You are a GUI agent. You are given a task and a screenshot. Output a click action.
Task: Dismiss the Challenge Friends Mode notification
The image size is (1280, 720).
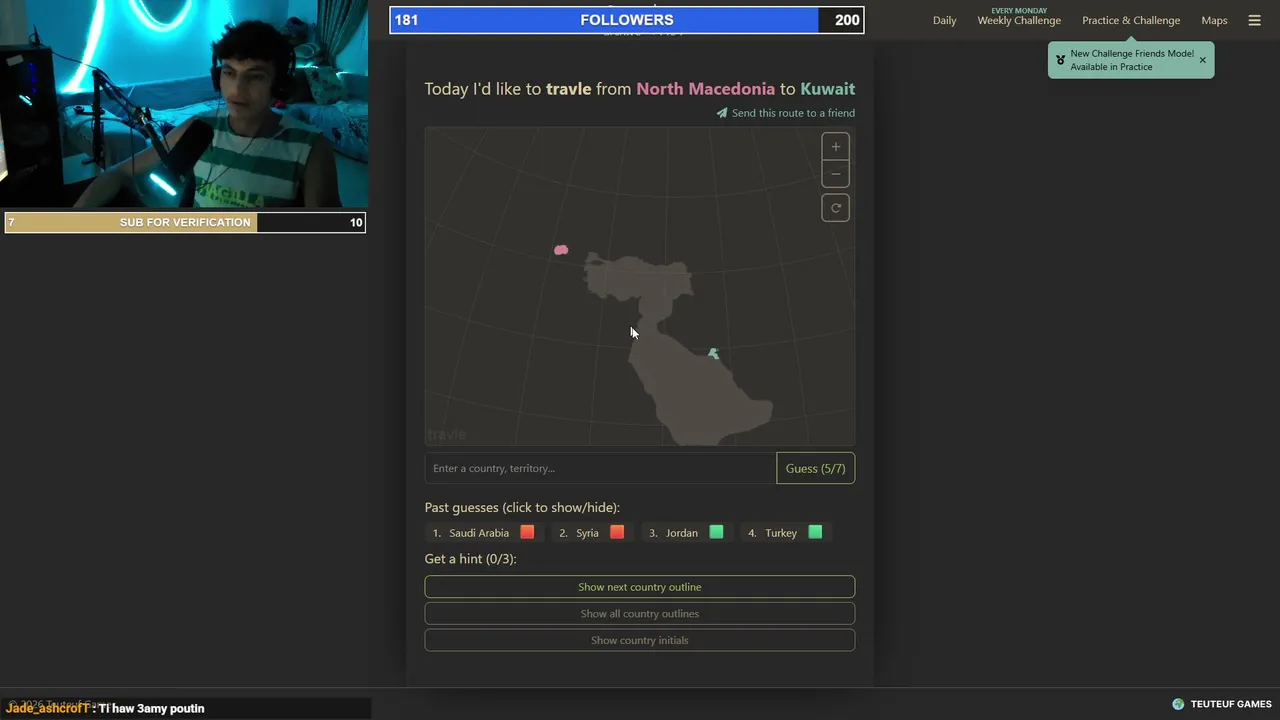tap(1202, 60)
